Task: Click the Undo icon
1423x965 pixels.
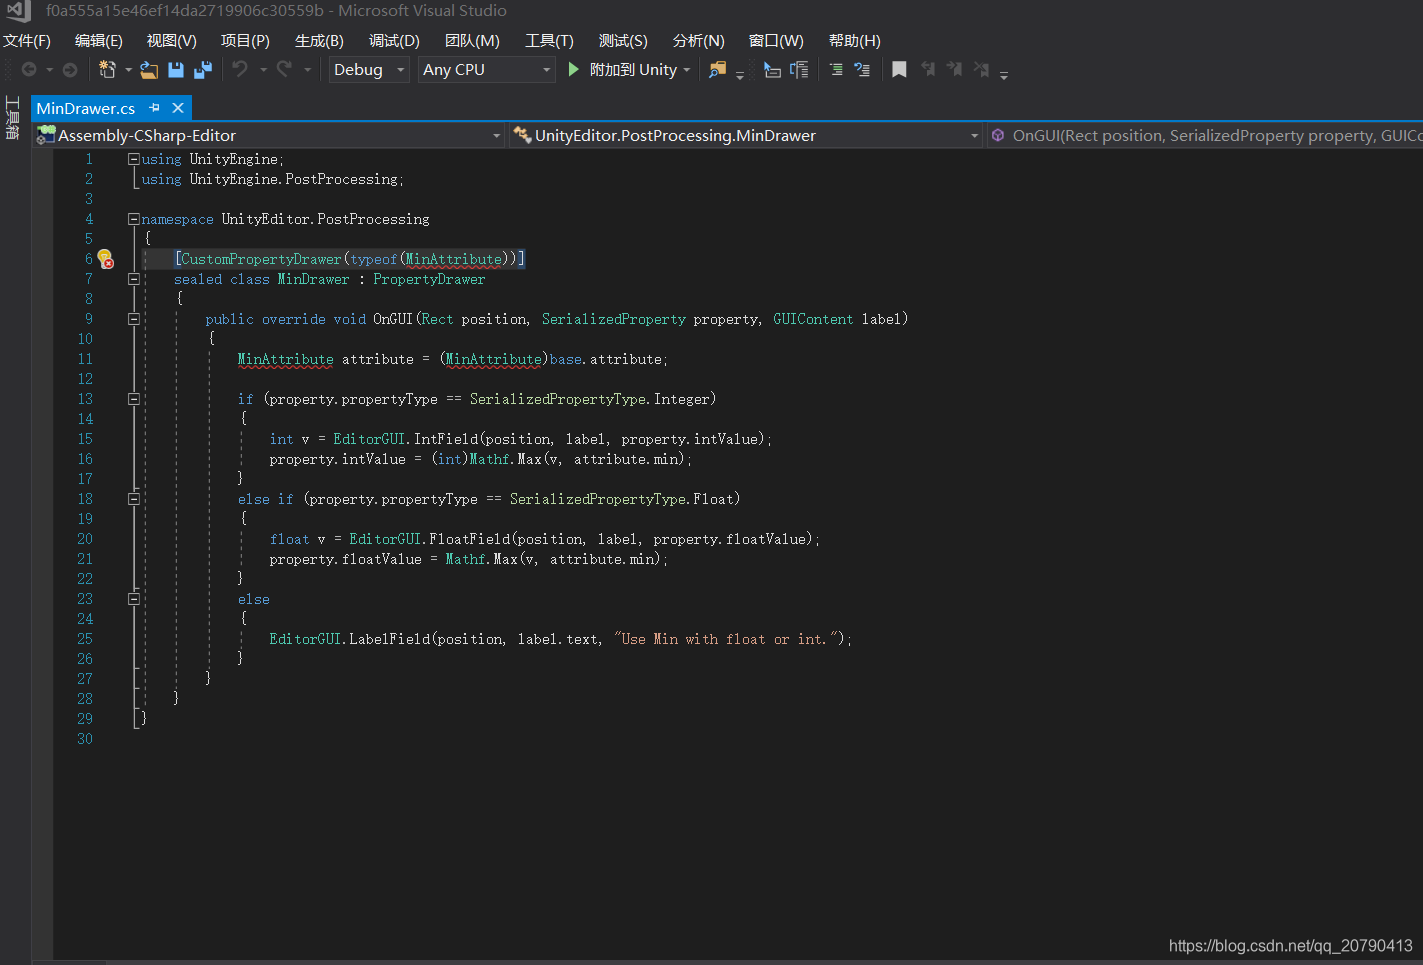Action: click(240, 69)
